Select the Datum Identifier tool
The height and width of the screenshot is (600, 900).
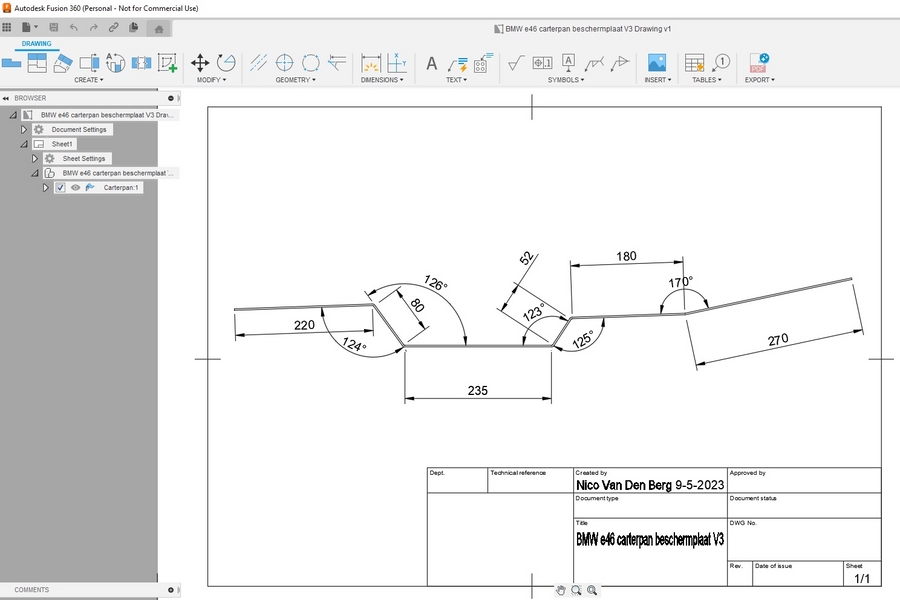pos(568,63)
